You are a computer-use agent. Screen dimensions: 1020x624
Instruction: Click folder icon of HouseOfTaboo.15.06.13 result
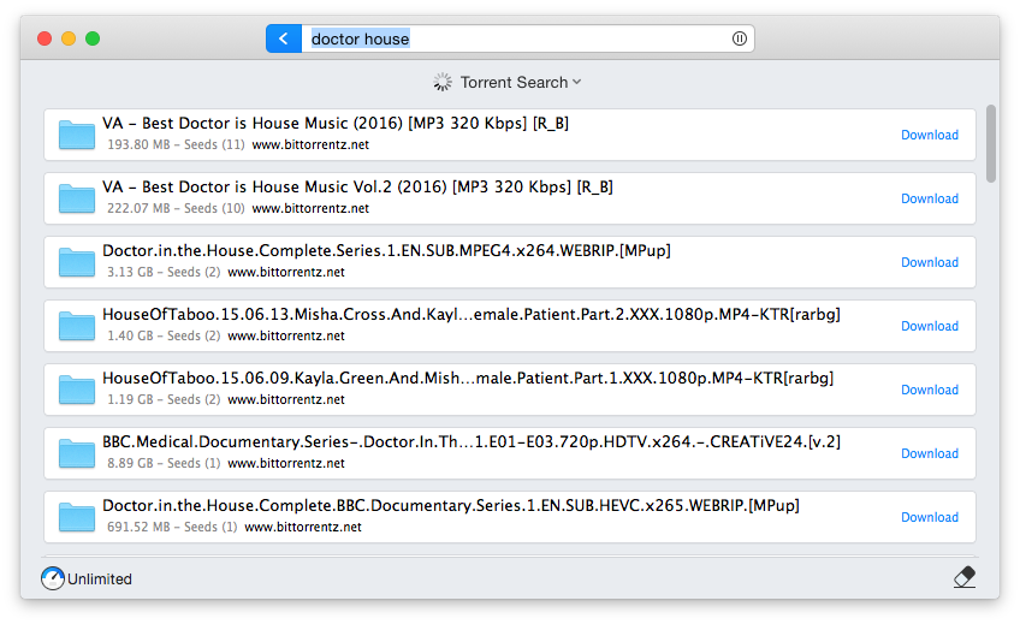77,326
